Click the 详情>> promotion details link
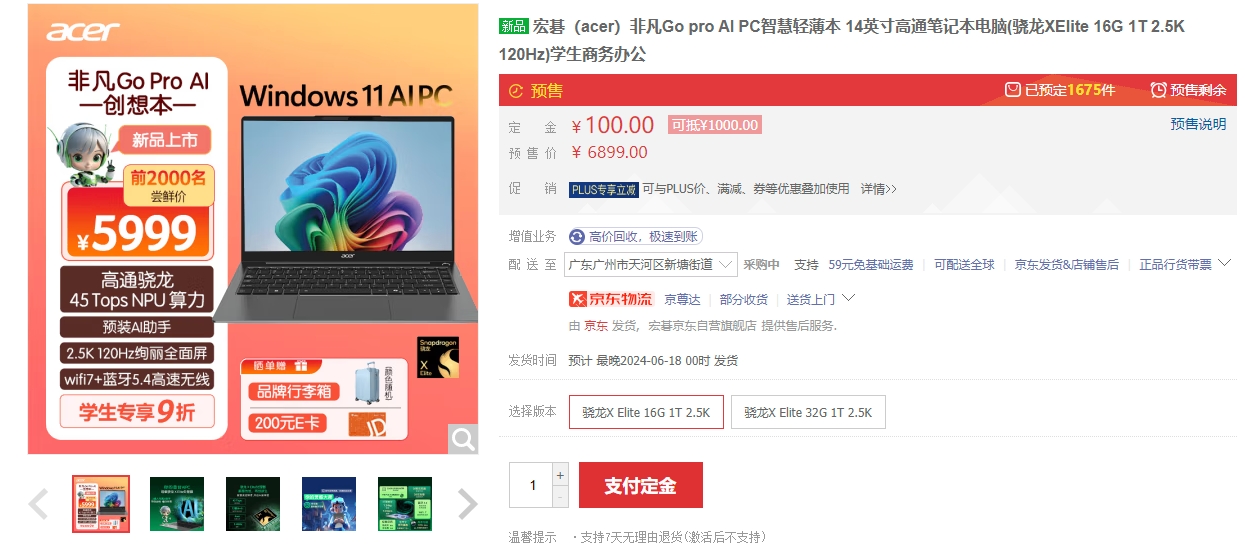The image size is (1245, 553). [879, 189]
